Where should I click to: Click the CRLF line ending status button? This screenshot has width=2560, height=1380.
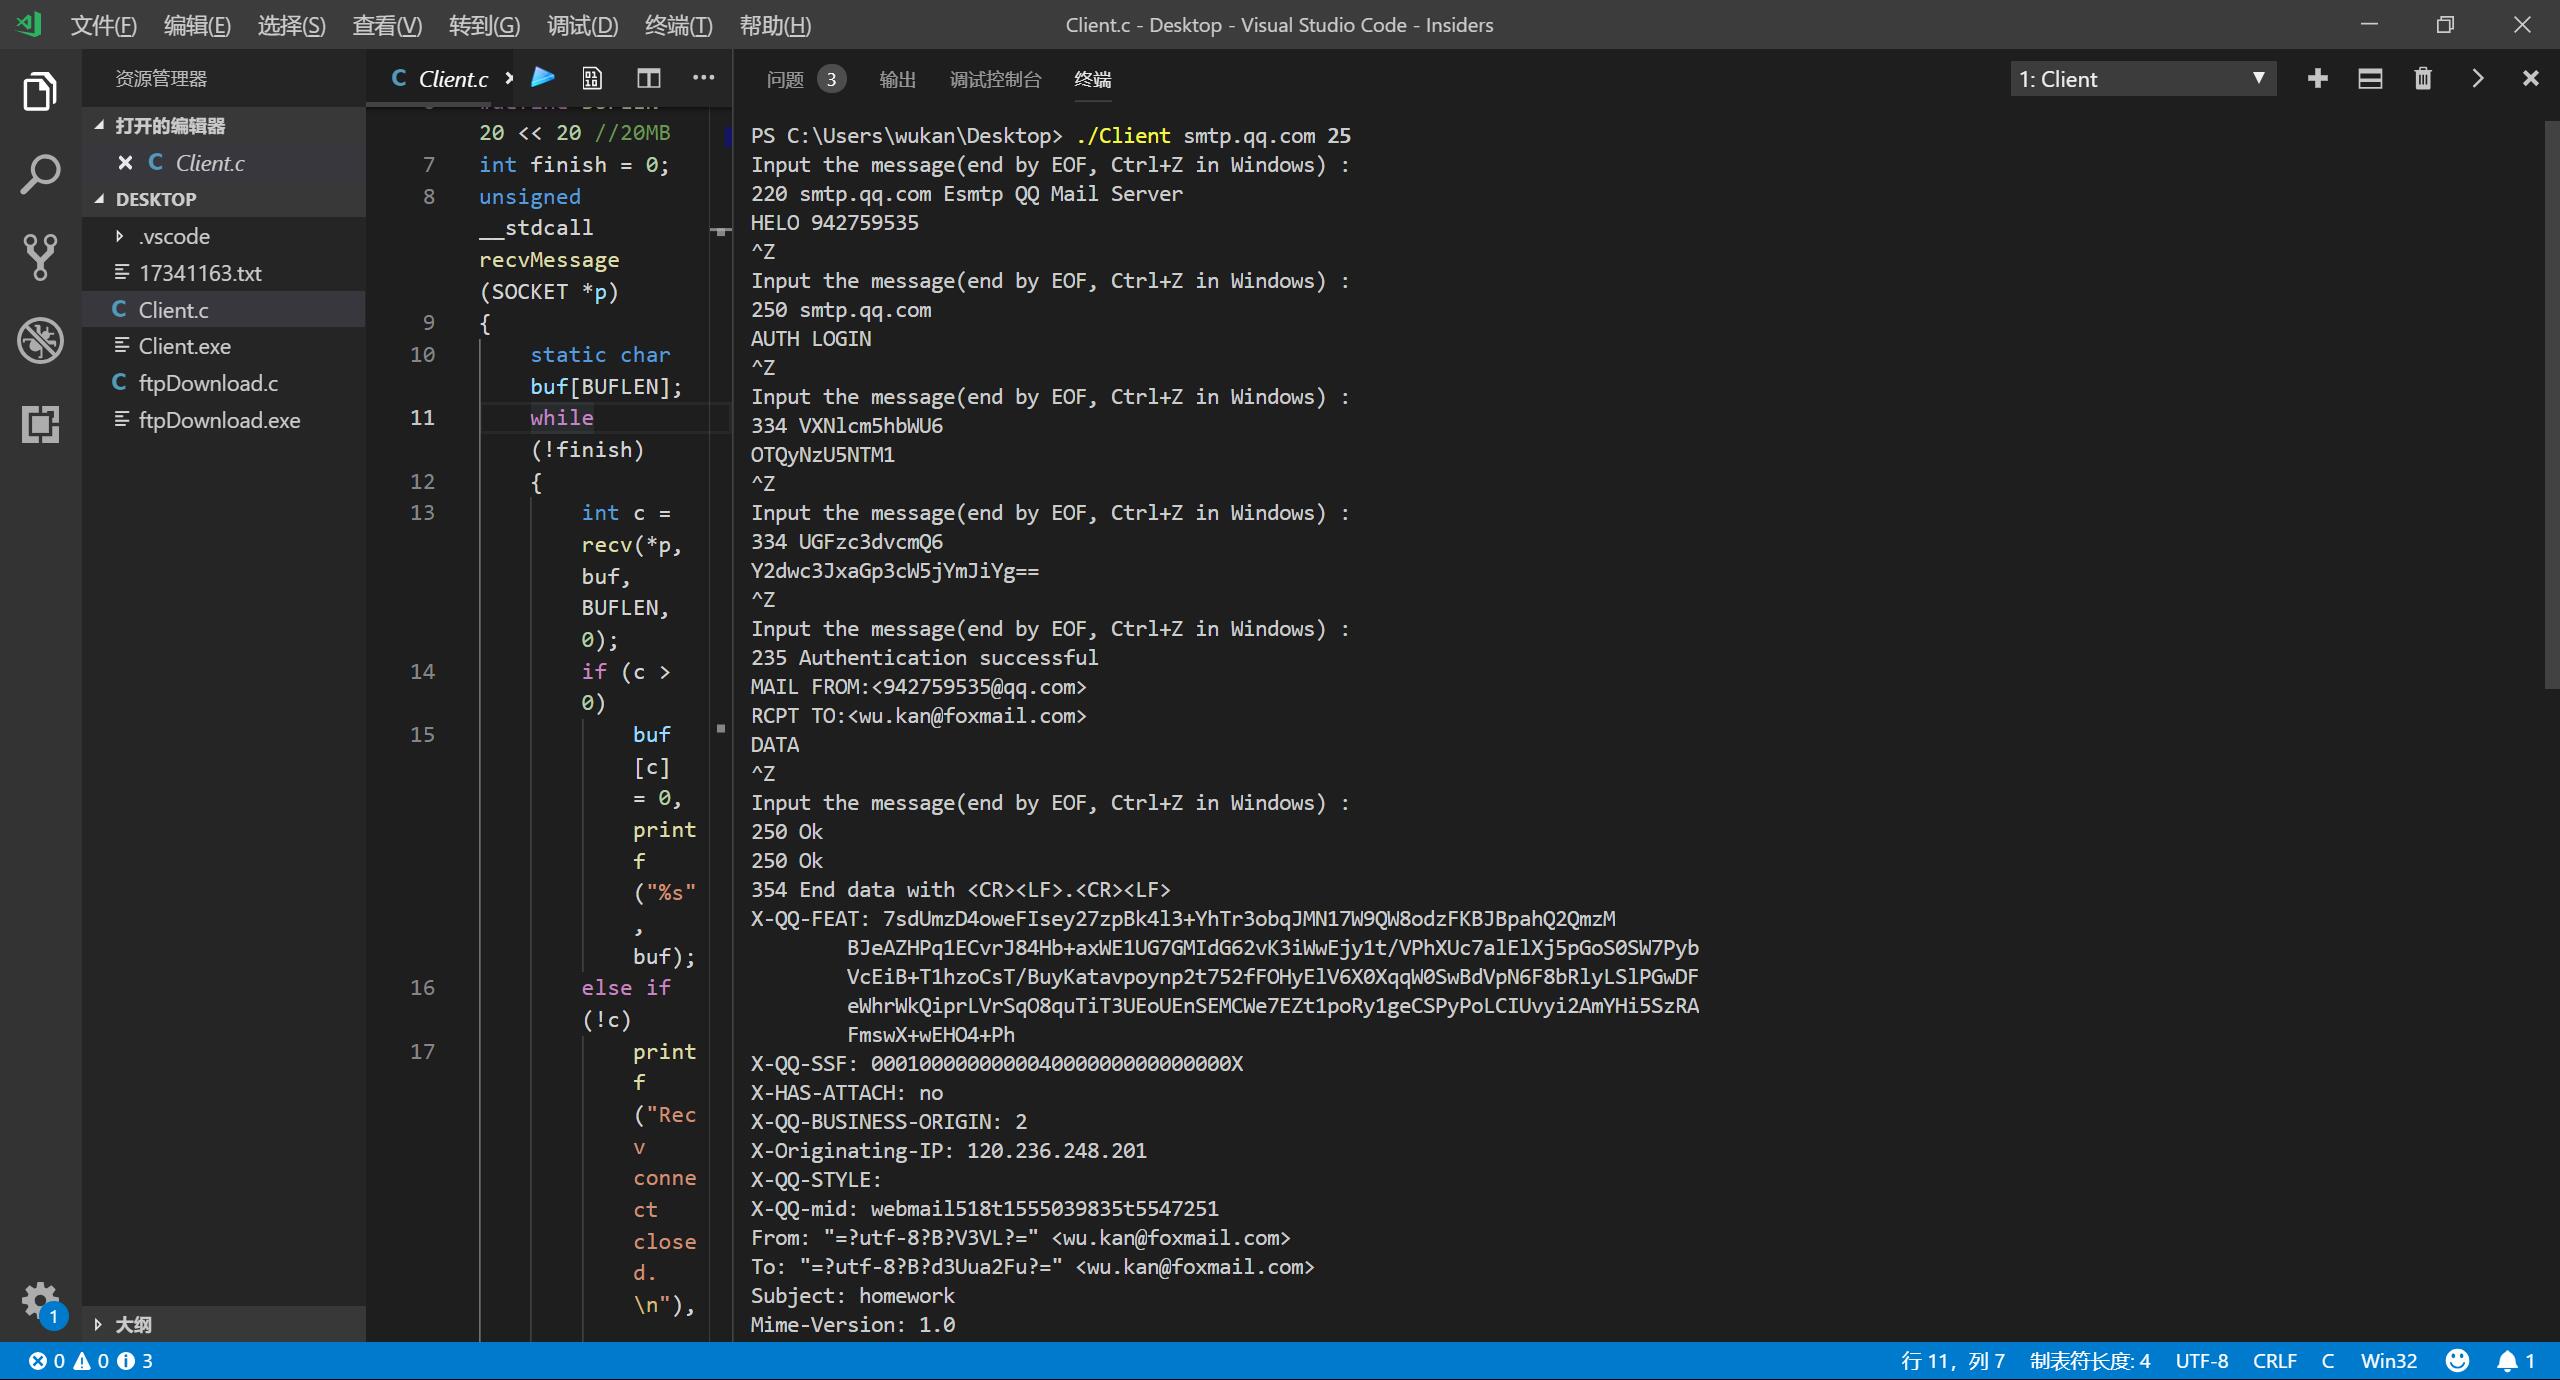tap(2274, 1361)
